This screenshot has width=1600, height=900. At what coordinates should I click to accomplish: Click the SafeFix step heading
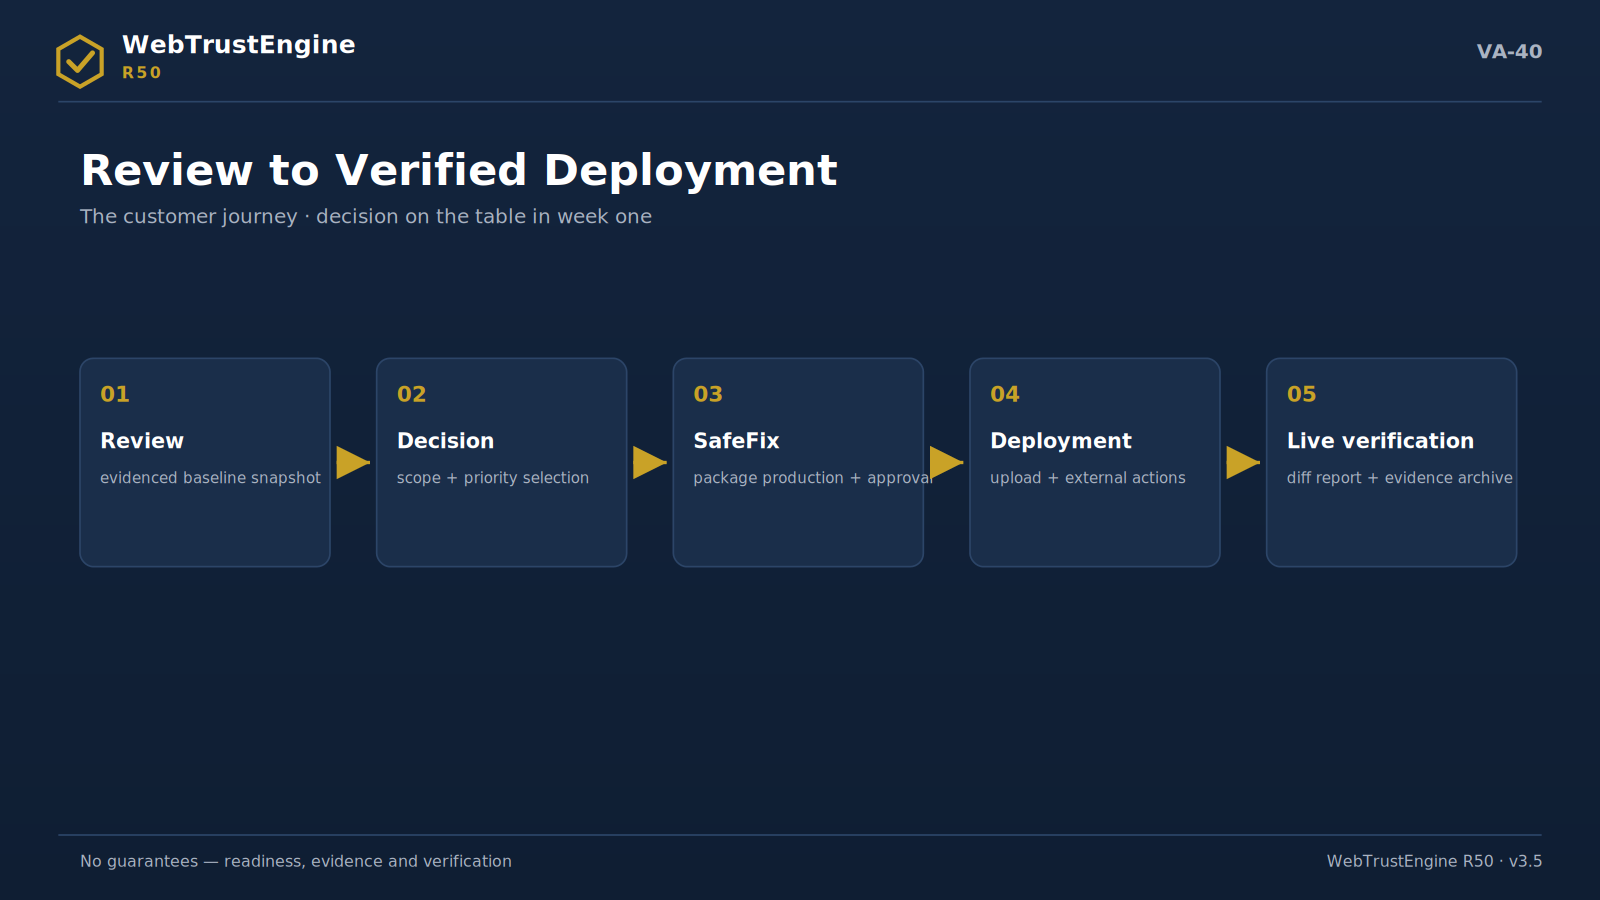737,441
